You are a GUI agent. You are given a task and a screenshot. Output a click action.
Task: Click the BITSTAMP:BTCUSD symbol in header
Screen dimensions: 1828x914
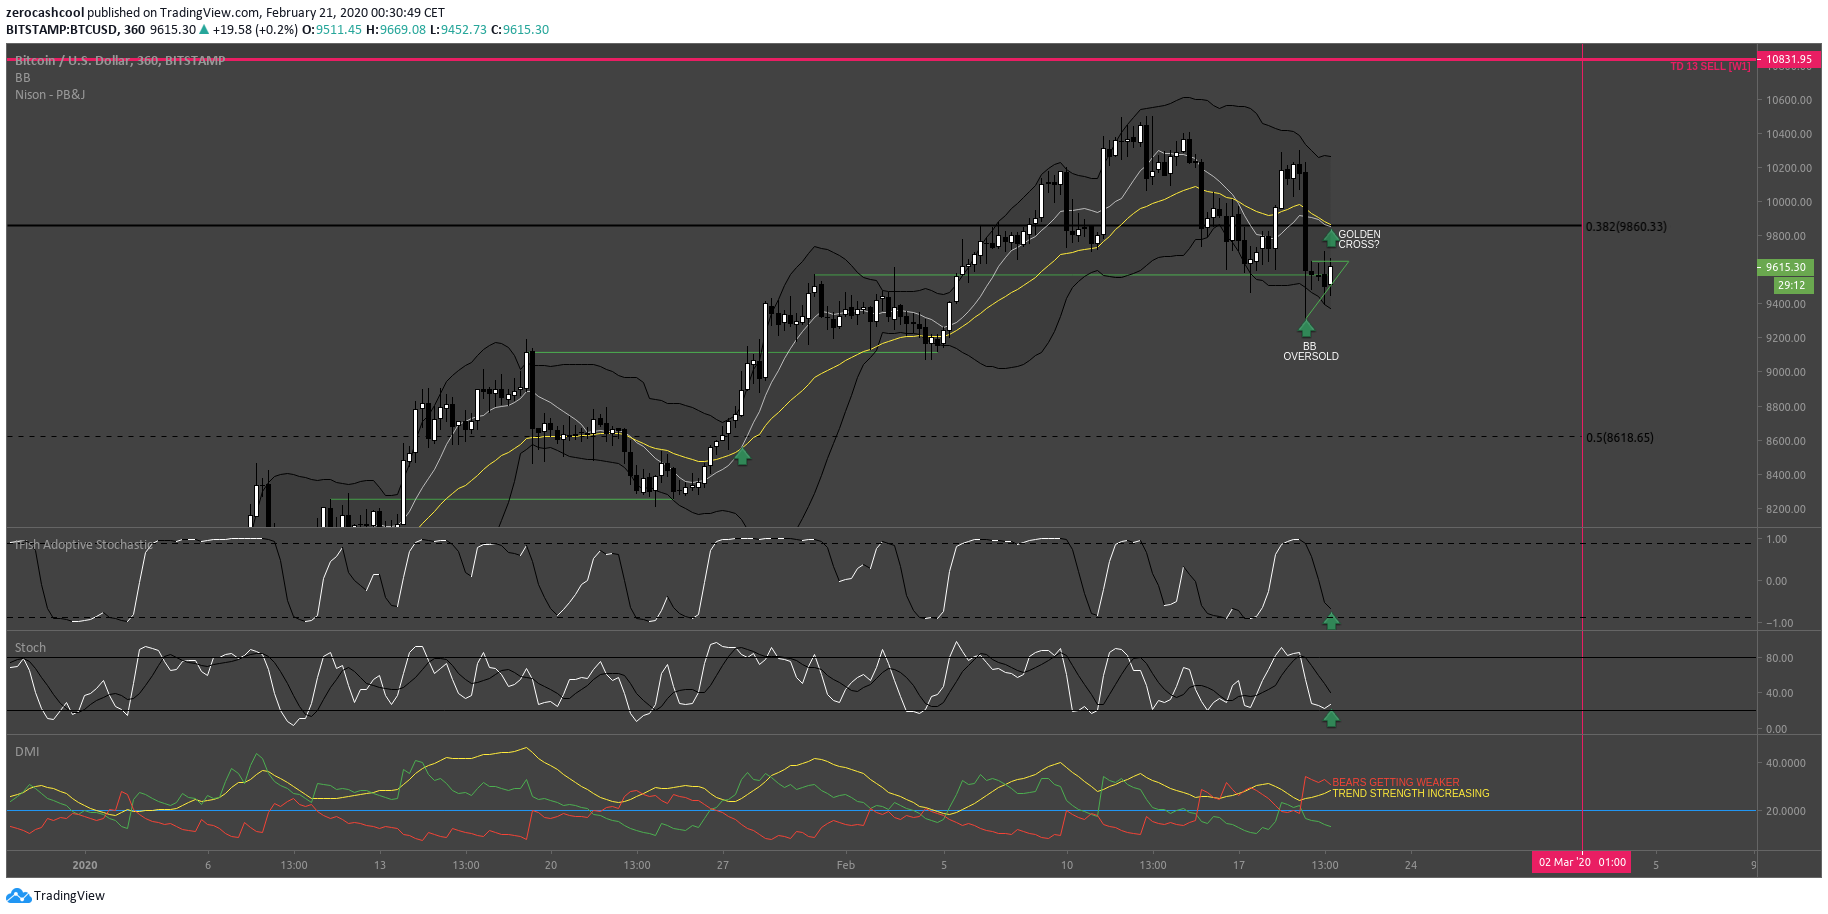(62, 30)
